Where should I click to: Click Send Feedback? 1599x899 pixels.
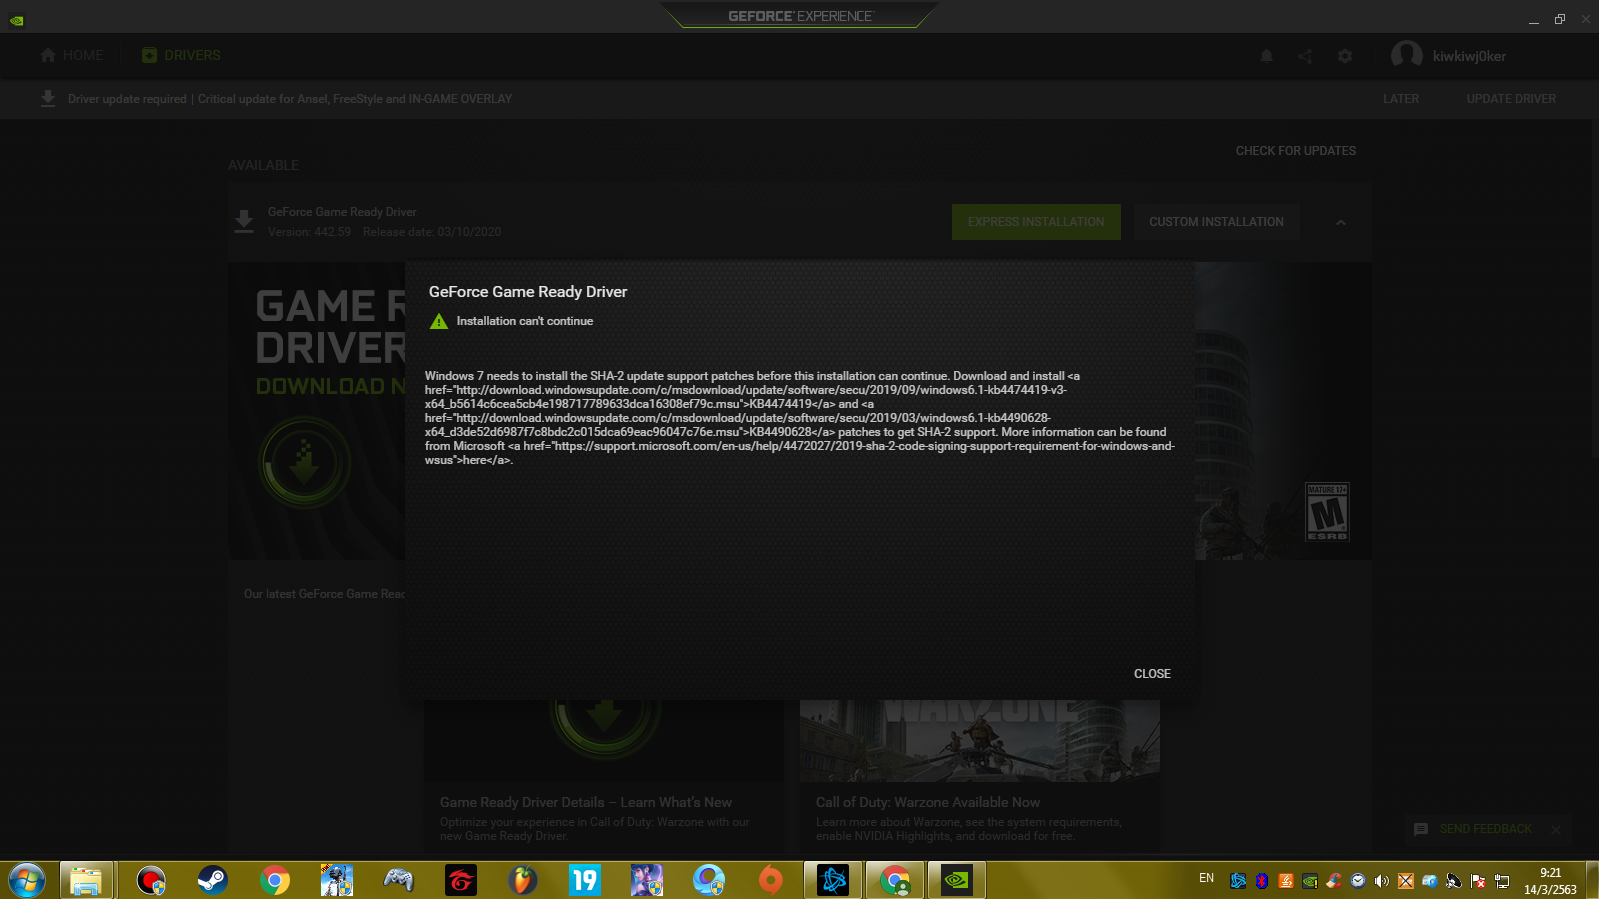click(1485, 829)
